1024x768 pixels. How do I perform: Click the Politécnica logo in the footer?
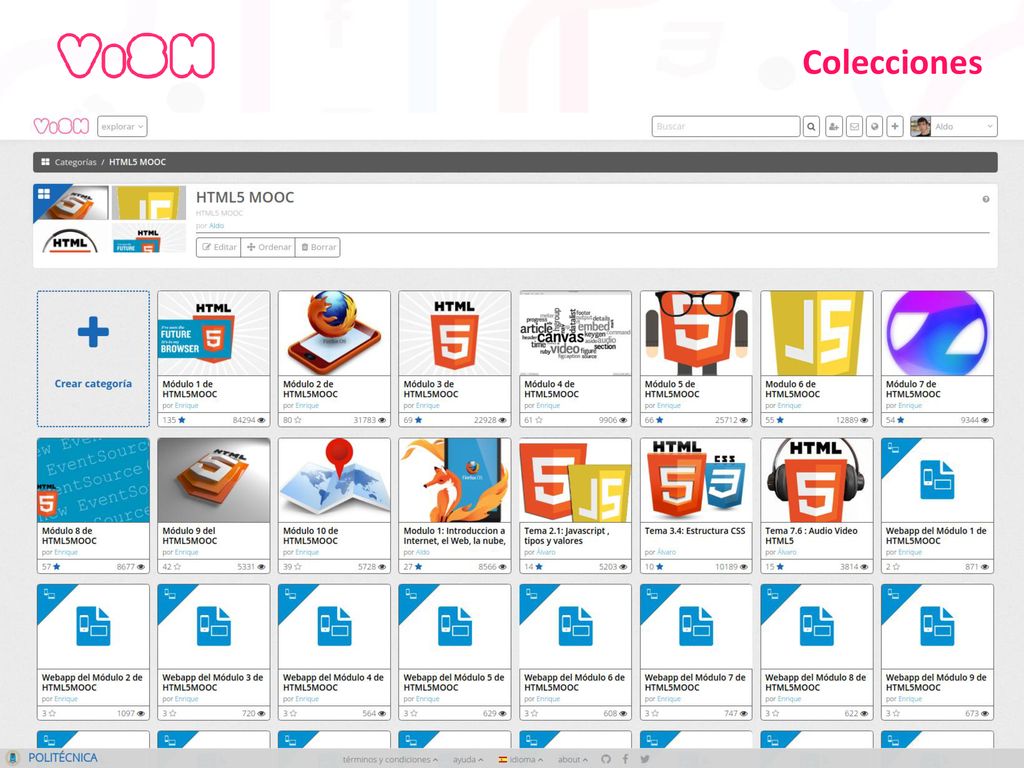click(x=54, y=758)
